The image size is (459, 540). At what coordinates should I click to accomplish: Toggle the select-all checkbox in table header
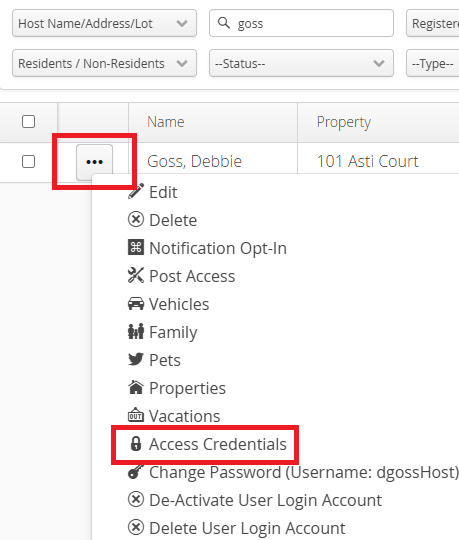point(28,122)
